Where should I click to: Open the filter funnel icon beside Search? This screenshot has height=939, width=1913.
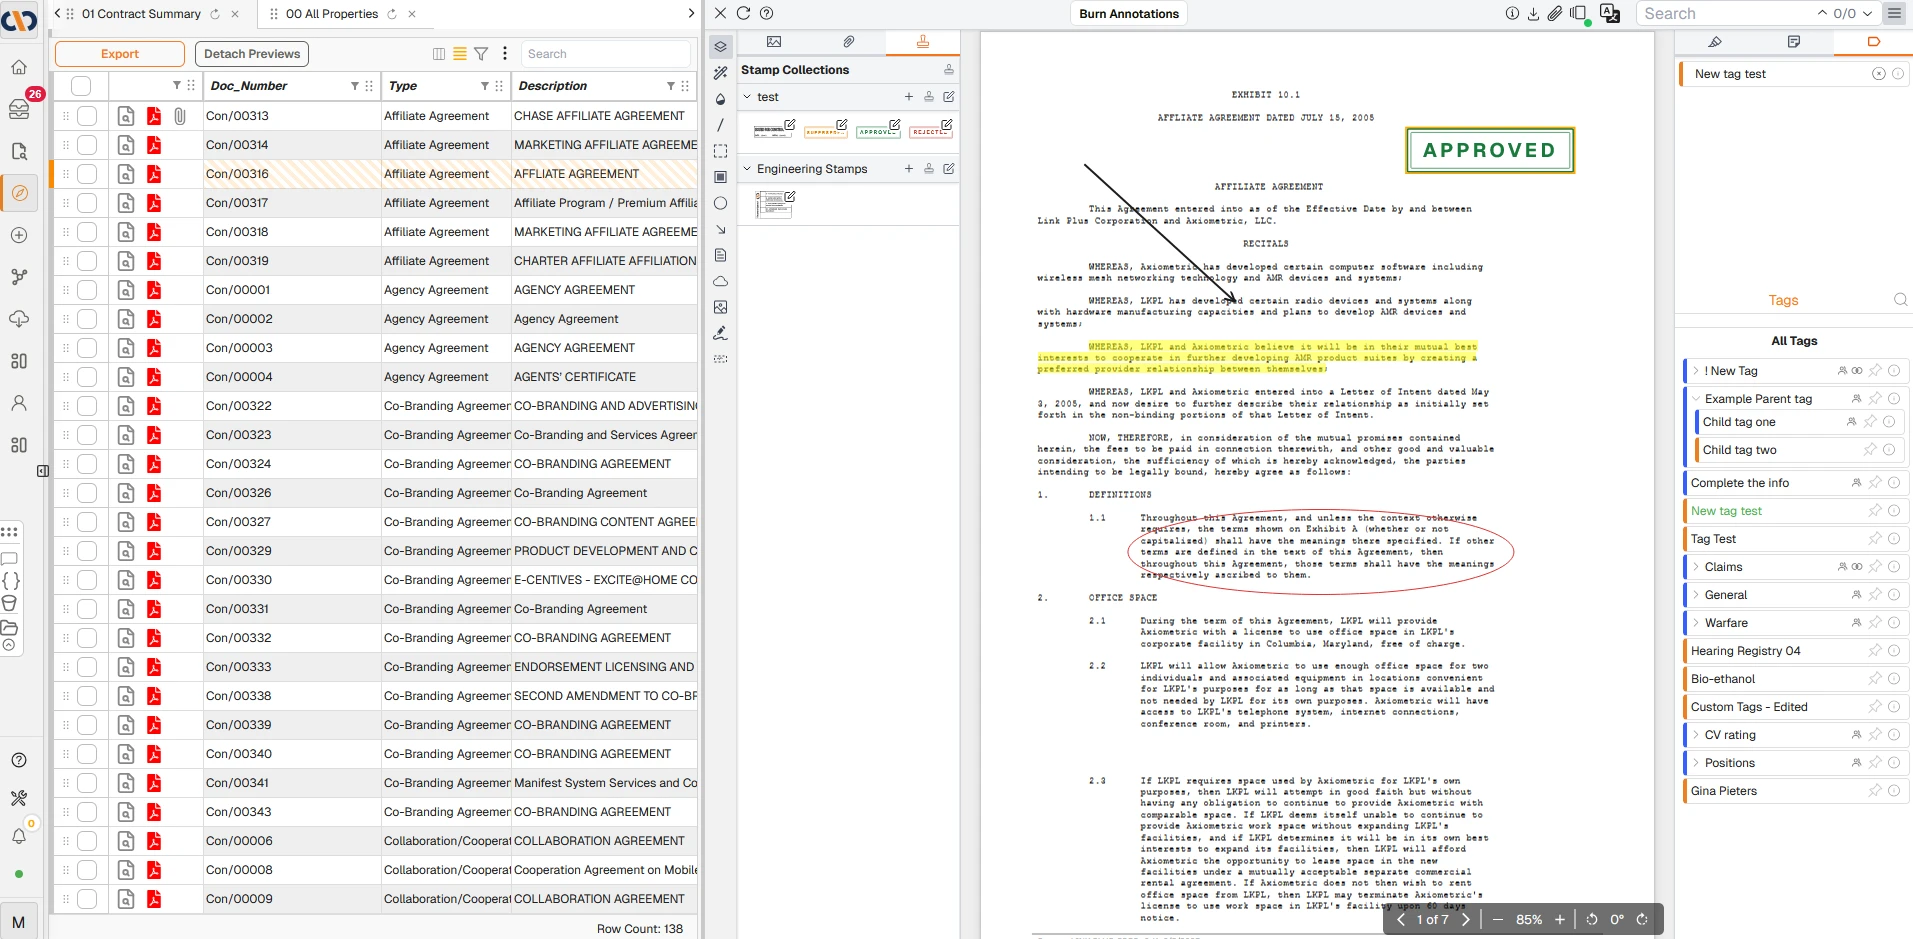[x=481, y=54]
